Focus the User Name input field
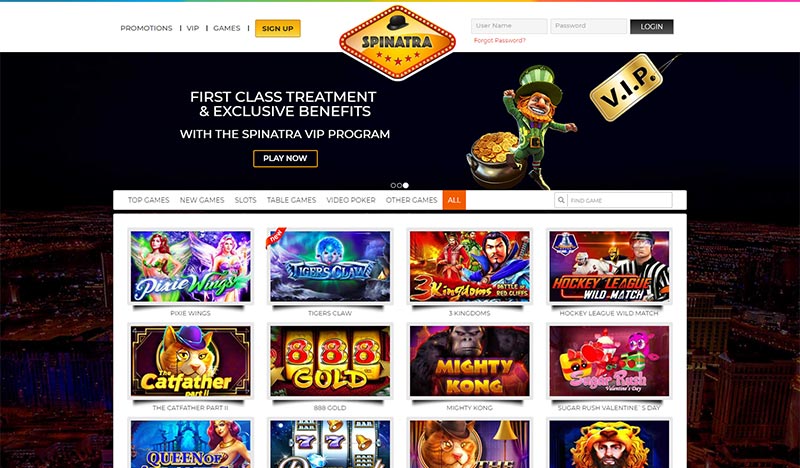The height and width of the screenshot is (468, 800). pyautogui.click(x=509, y=26)
